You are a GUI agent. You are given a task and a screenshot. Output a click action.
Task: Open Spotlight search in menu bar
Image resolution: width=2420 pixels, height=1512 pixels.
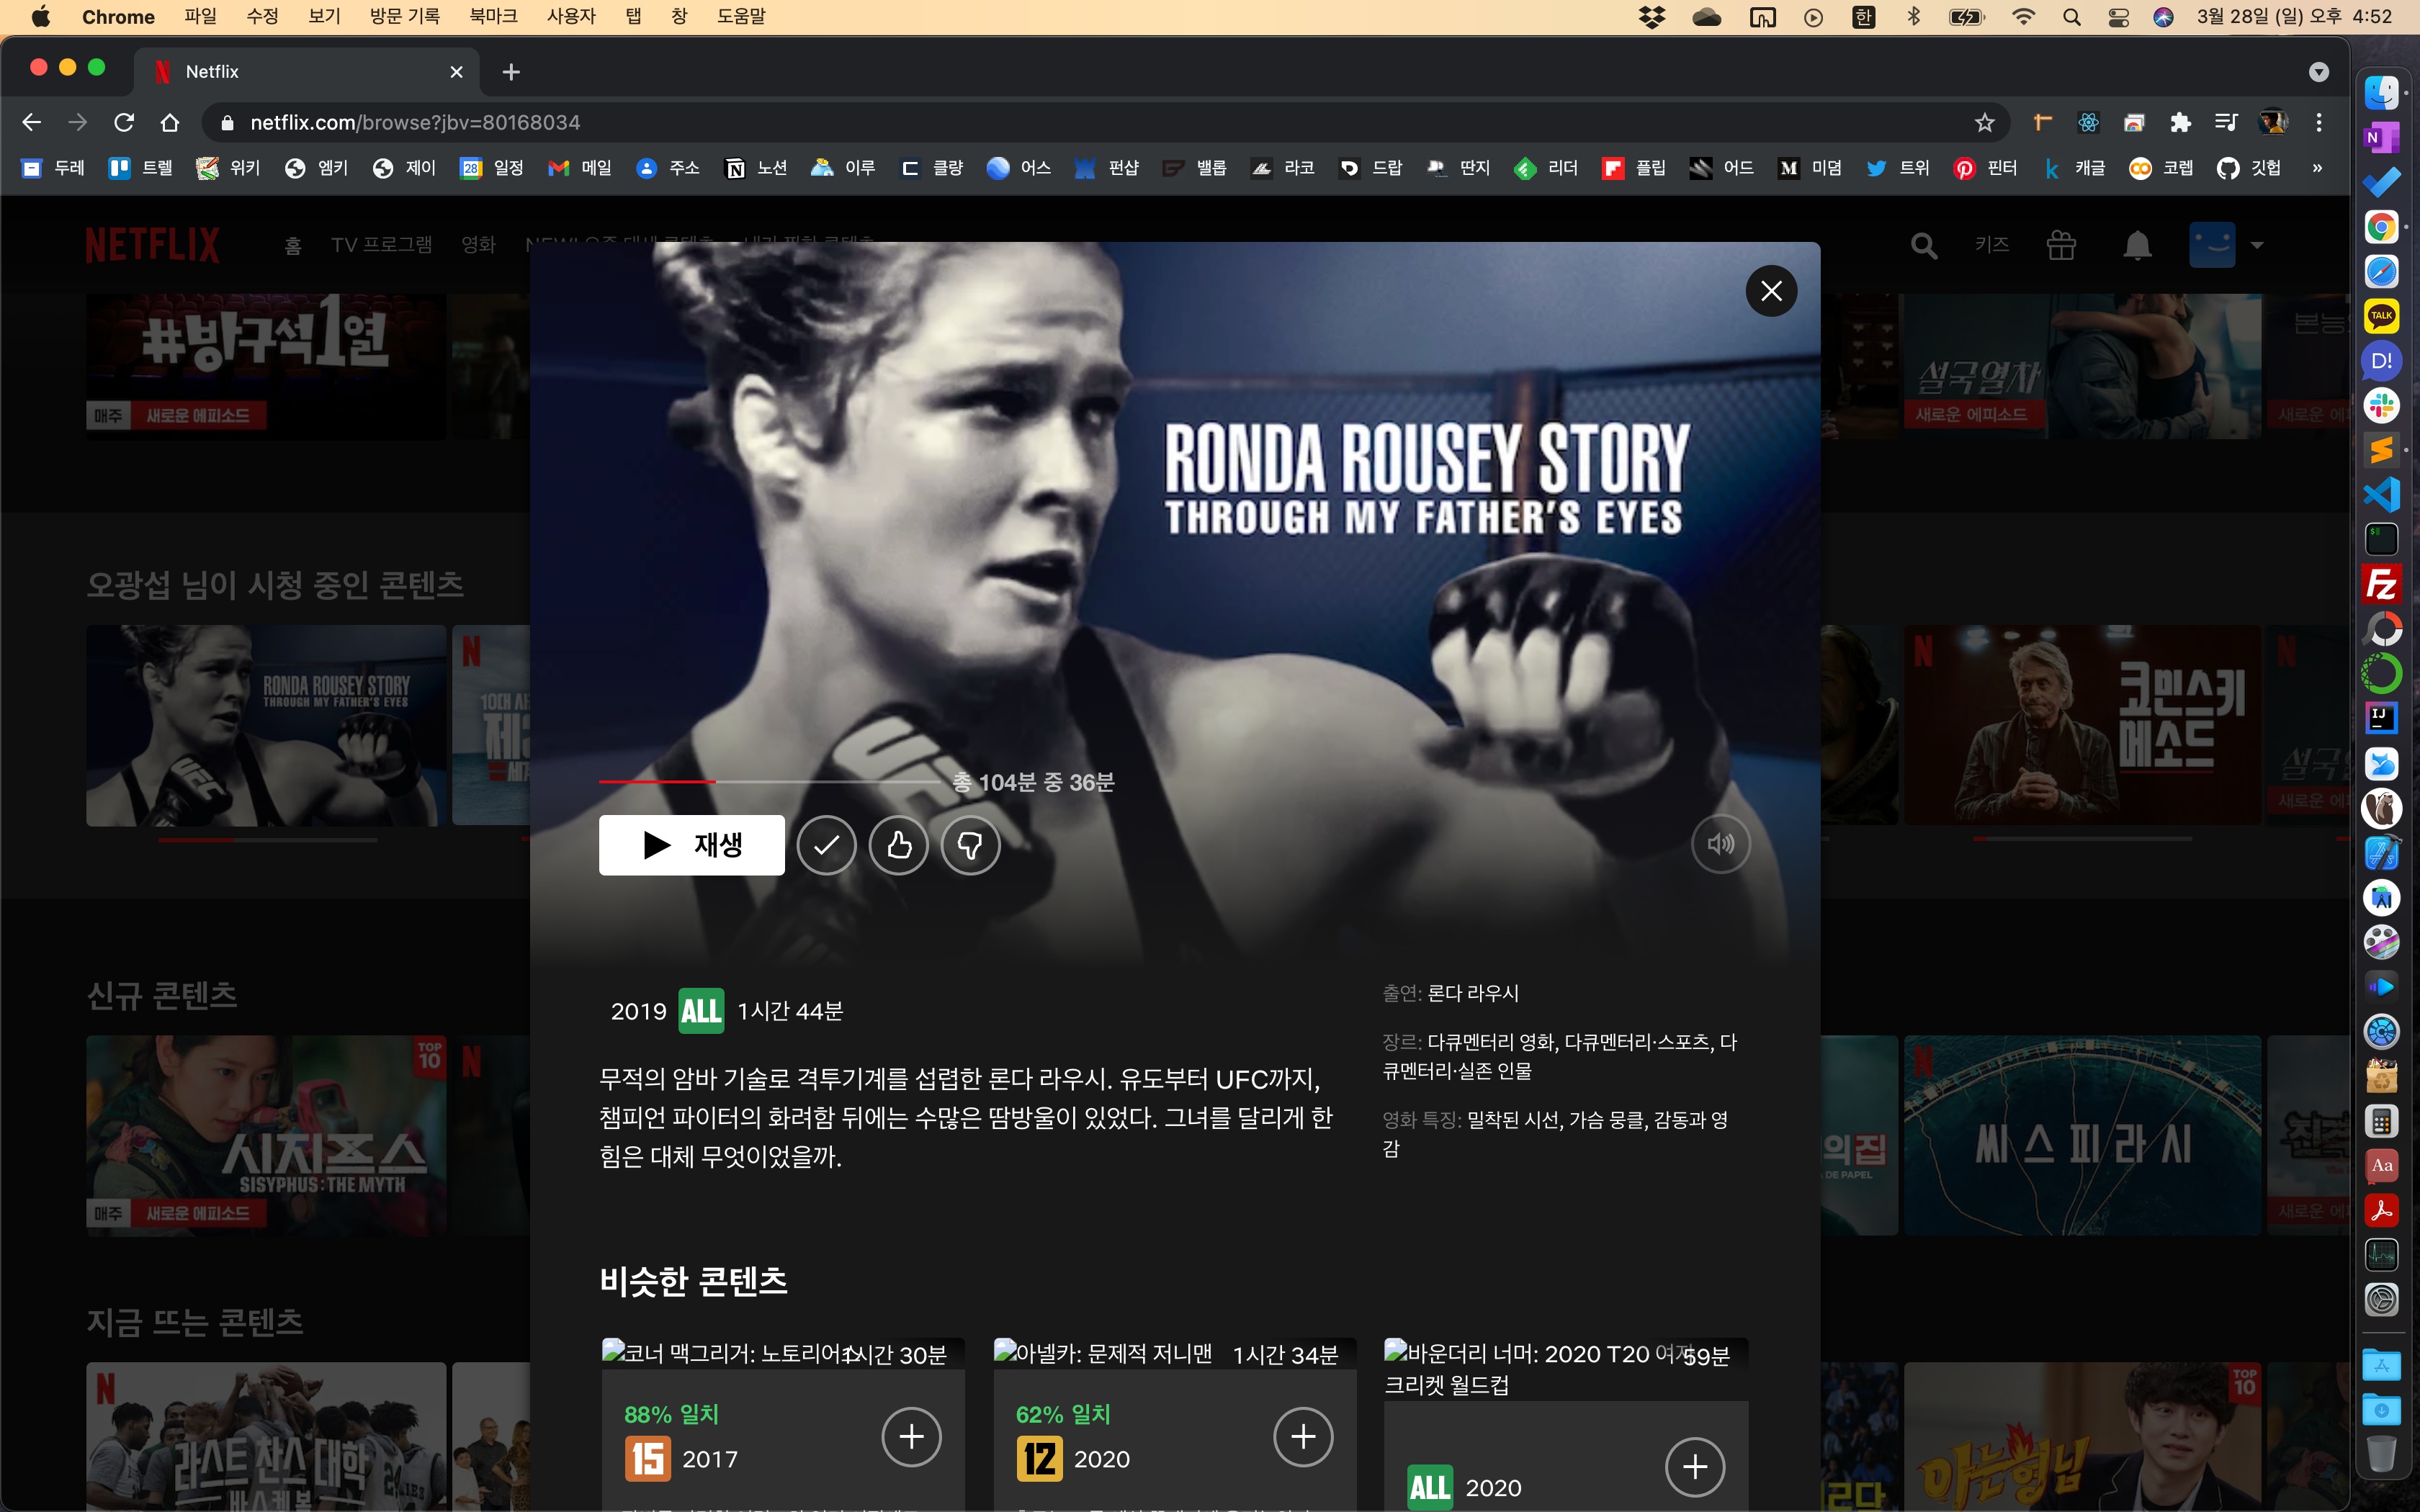[2071, 16]
